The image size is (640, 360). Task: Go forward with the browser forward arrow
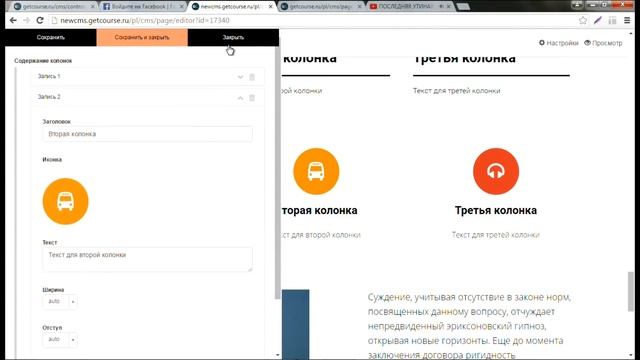(x=27, y=20)
